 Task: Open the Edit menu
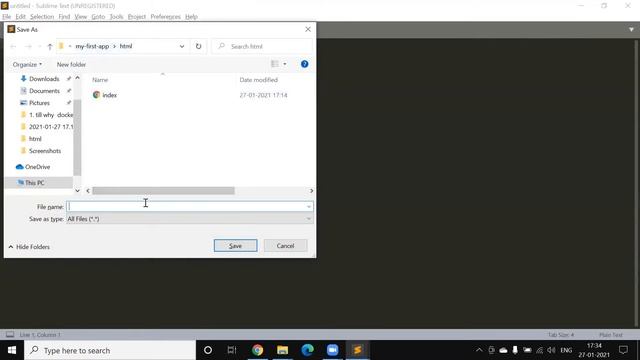tap(20, 17)
